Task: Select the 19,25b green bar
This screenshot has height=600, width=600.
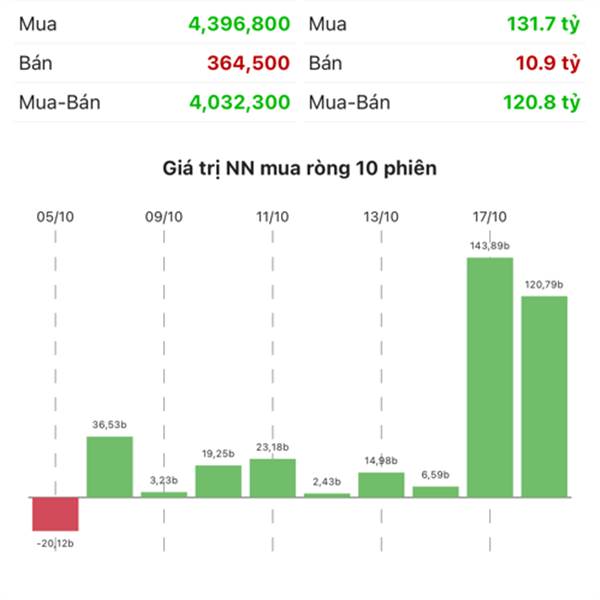Action: click(218, 481)
